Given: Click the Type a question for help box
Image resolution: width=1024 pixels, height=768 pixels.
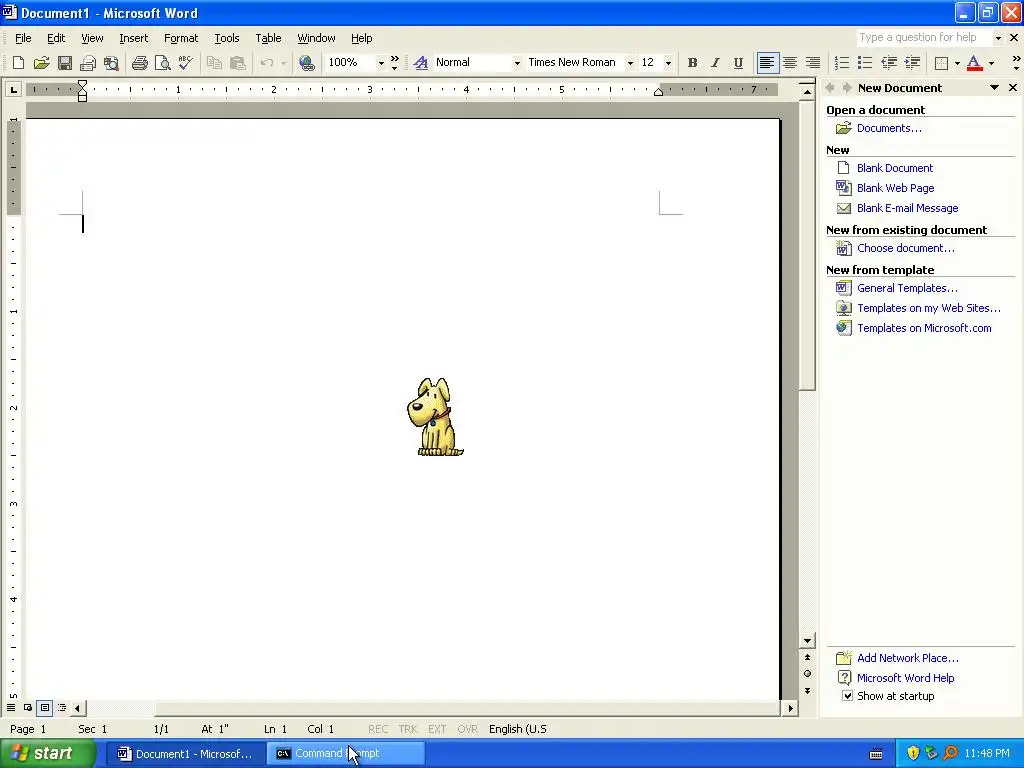Looking at the screenshot, I should click(x=924, y=38).
